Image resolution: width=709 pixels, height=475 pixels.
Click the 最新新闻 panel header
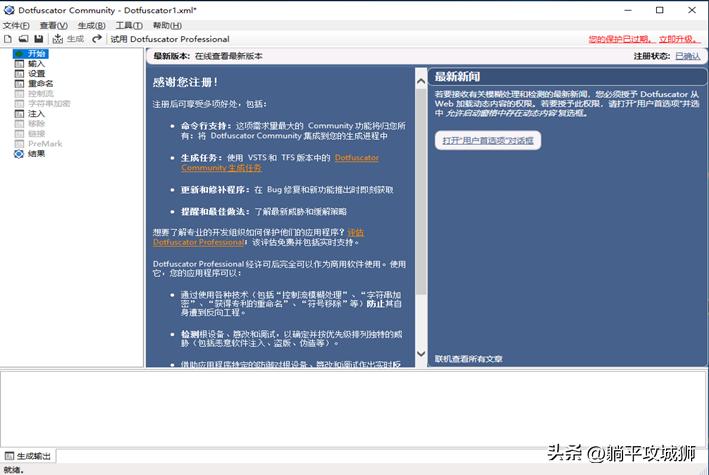[x=567, y=77]
